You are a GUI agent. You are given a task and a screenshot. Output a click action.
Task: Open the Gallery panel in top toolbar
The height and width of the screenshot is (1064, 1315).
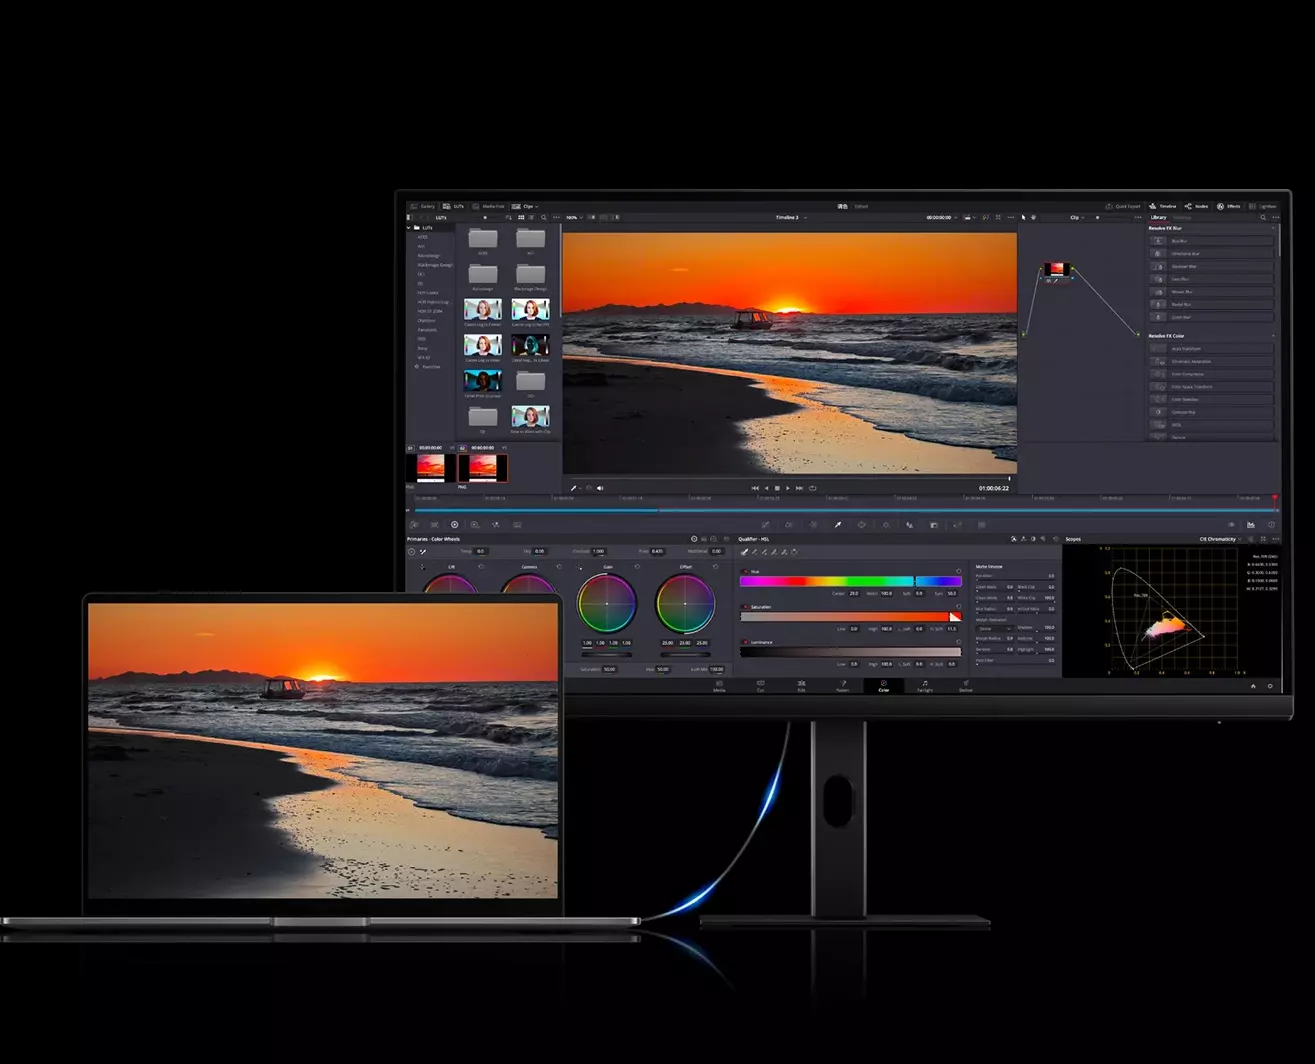422,206
